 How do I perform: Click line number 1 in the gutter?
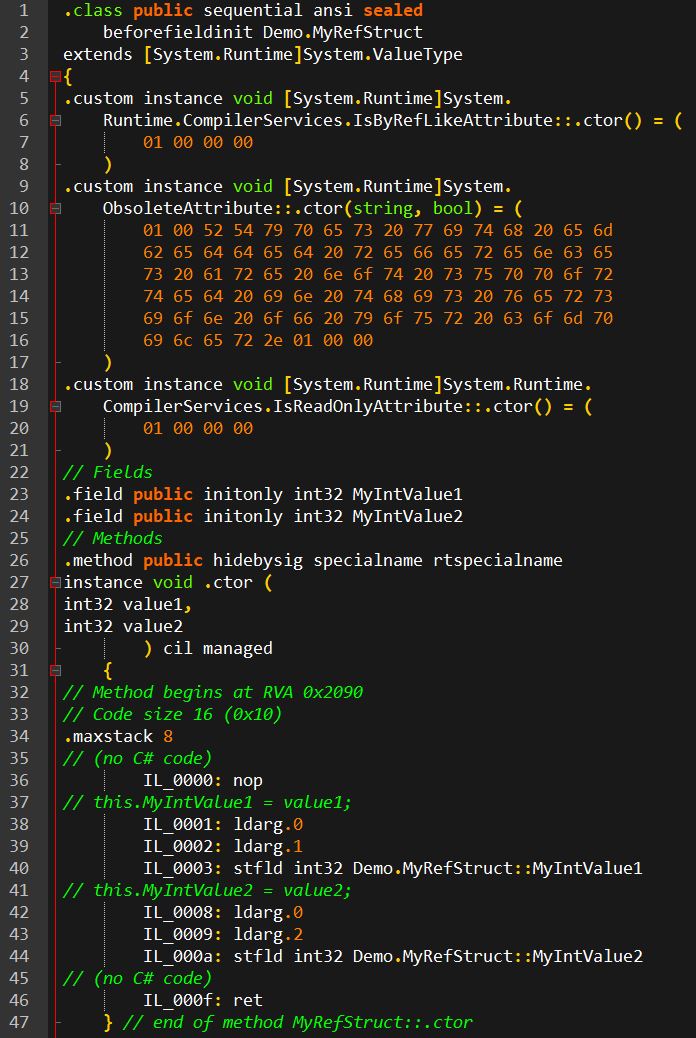click(24, 10)
